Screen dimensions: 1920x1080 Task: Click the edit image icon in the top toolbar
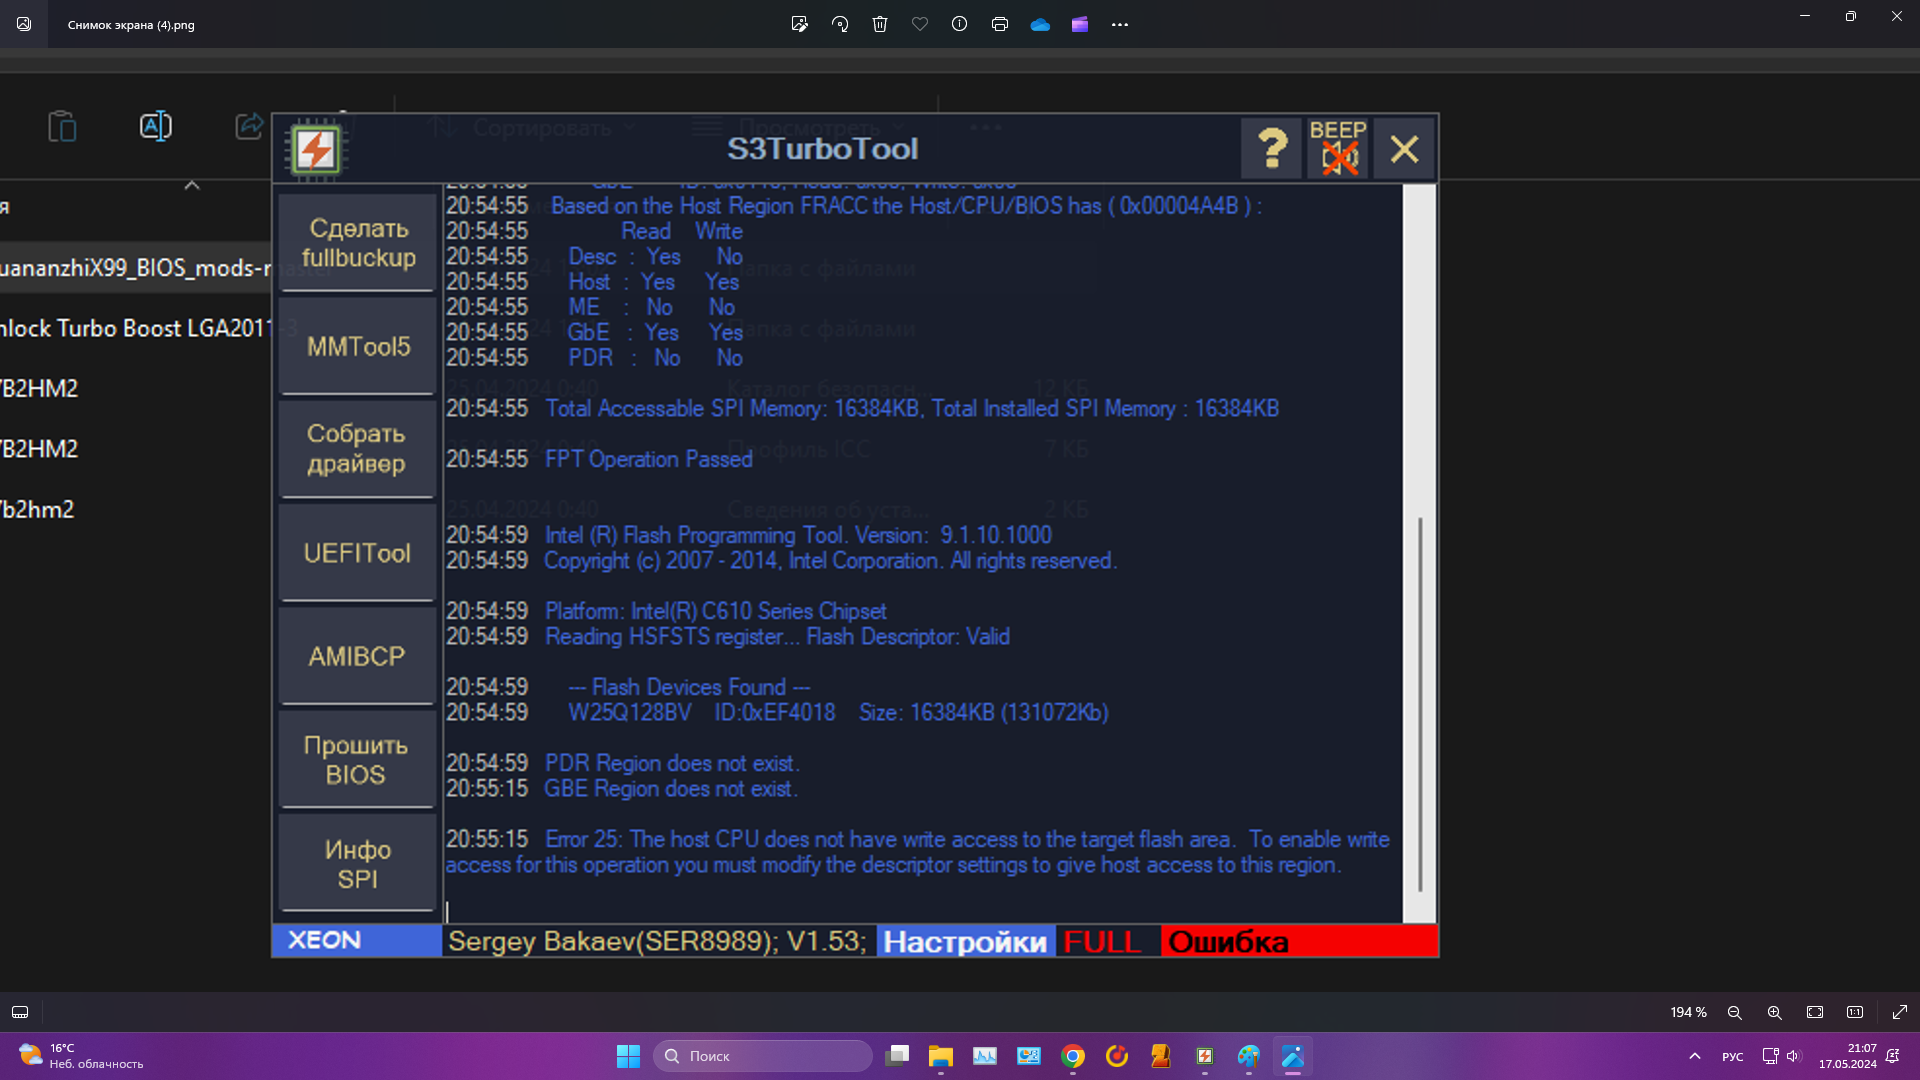pyautogui.click(x=799, y=24)
